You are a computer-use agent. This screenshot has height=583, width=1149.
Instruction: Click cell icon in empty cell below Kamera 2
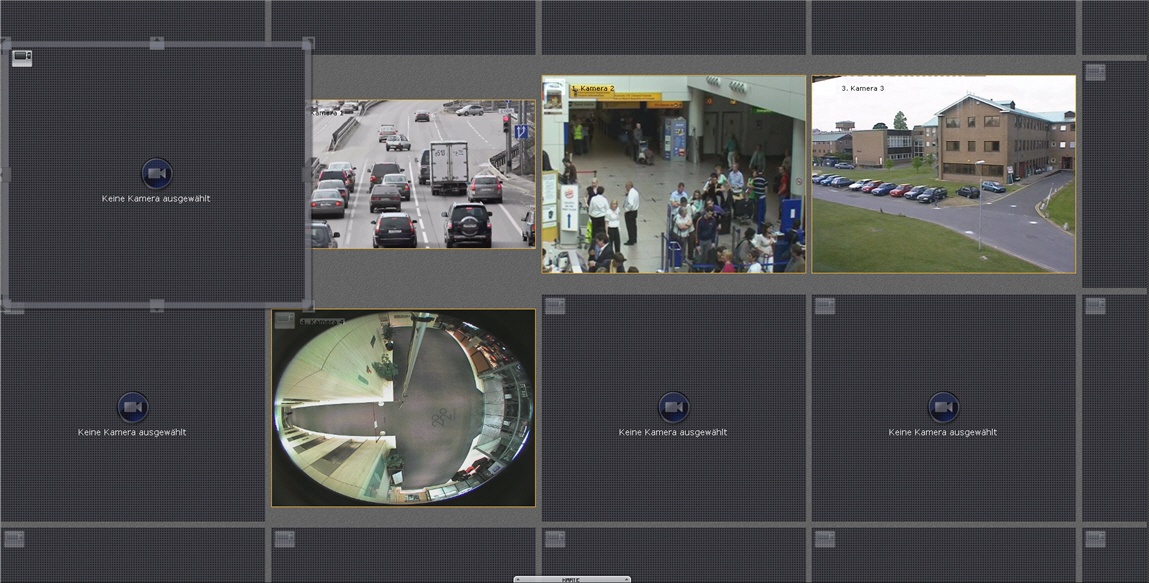[x=555, y=305]
